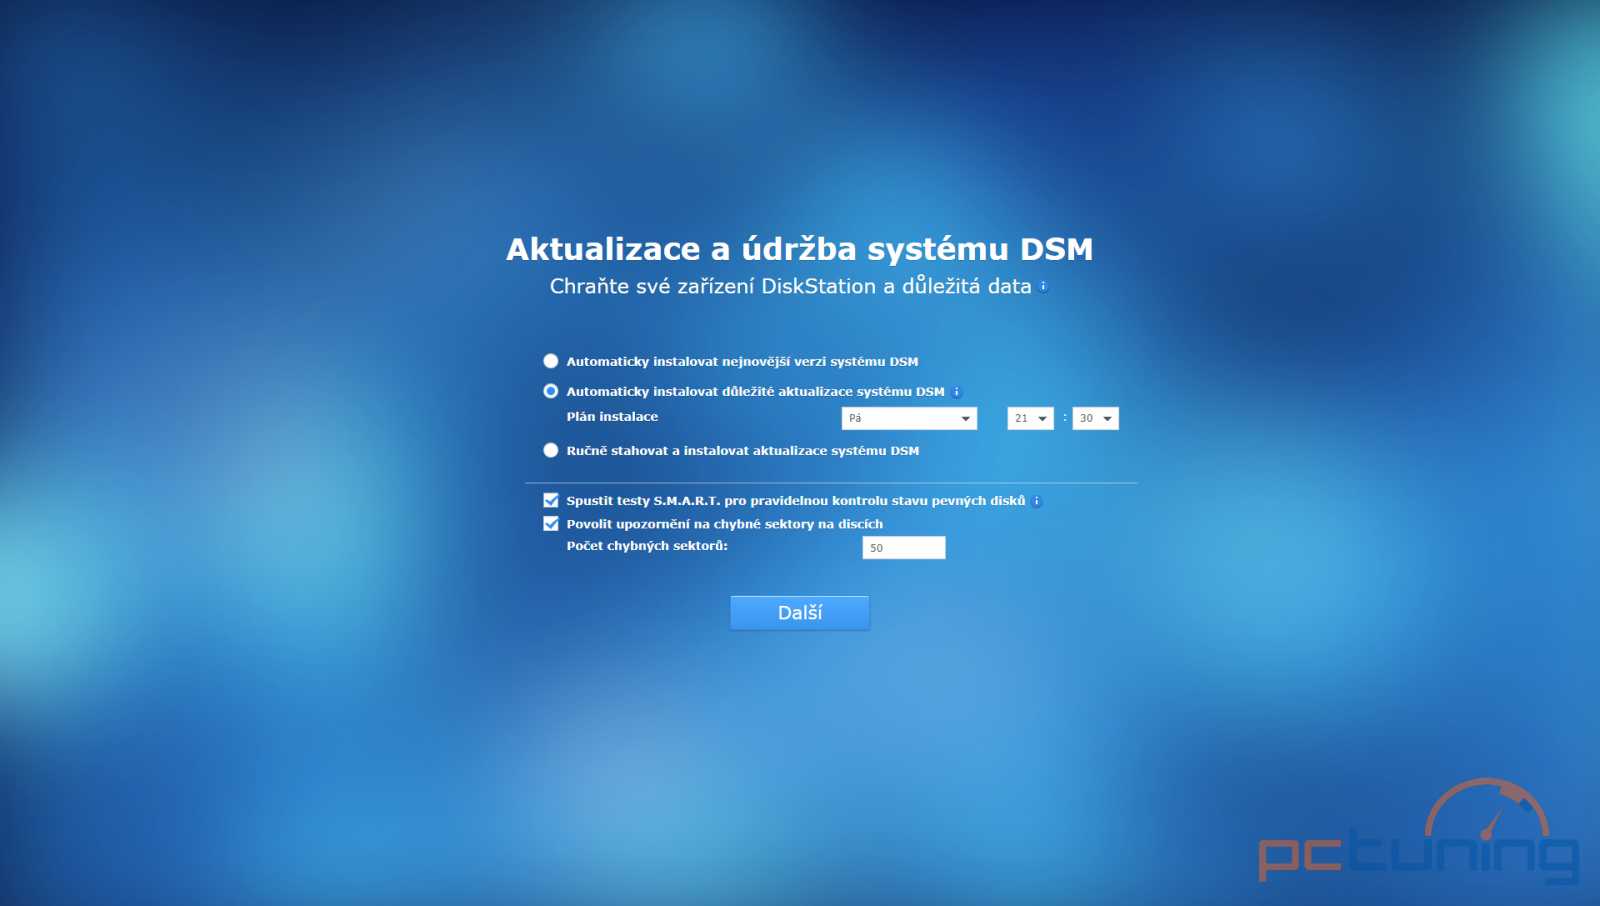The height and width of the screenshot is (906, 1600).
Task: Click the info icon beside important DSM updates option
Action: click(956, 392)
